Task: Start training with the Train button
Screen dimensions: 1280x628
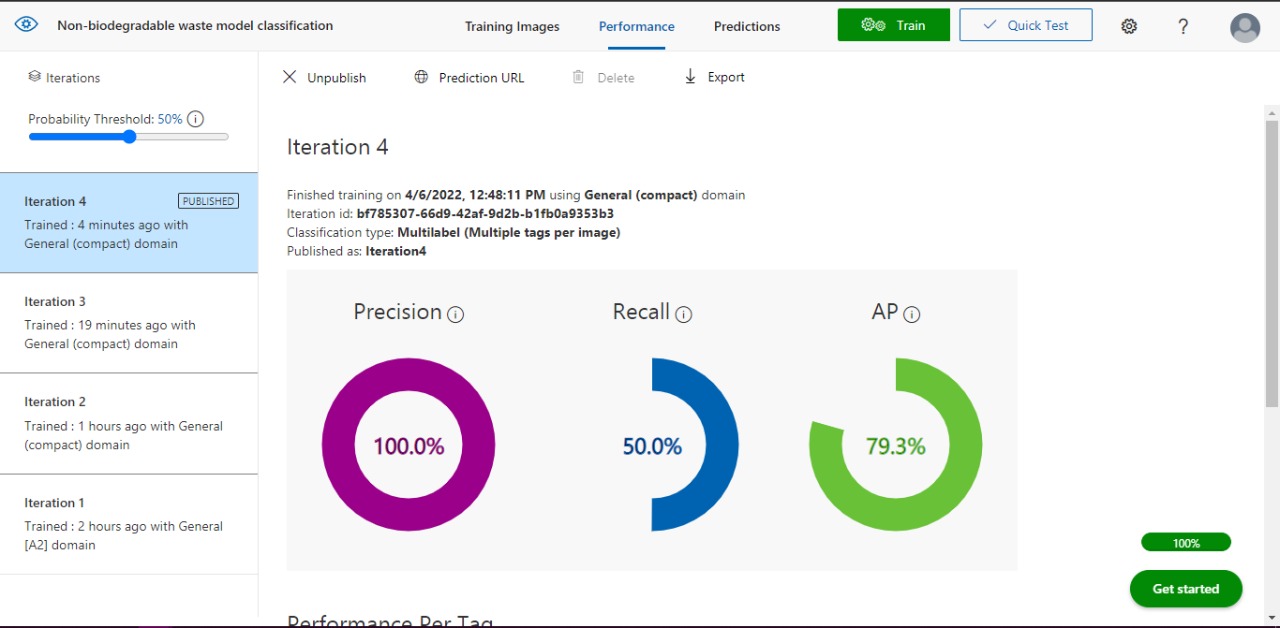Action: pos(894,25)
